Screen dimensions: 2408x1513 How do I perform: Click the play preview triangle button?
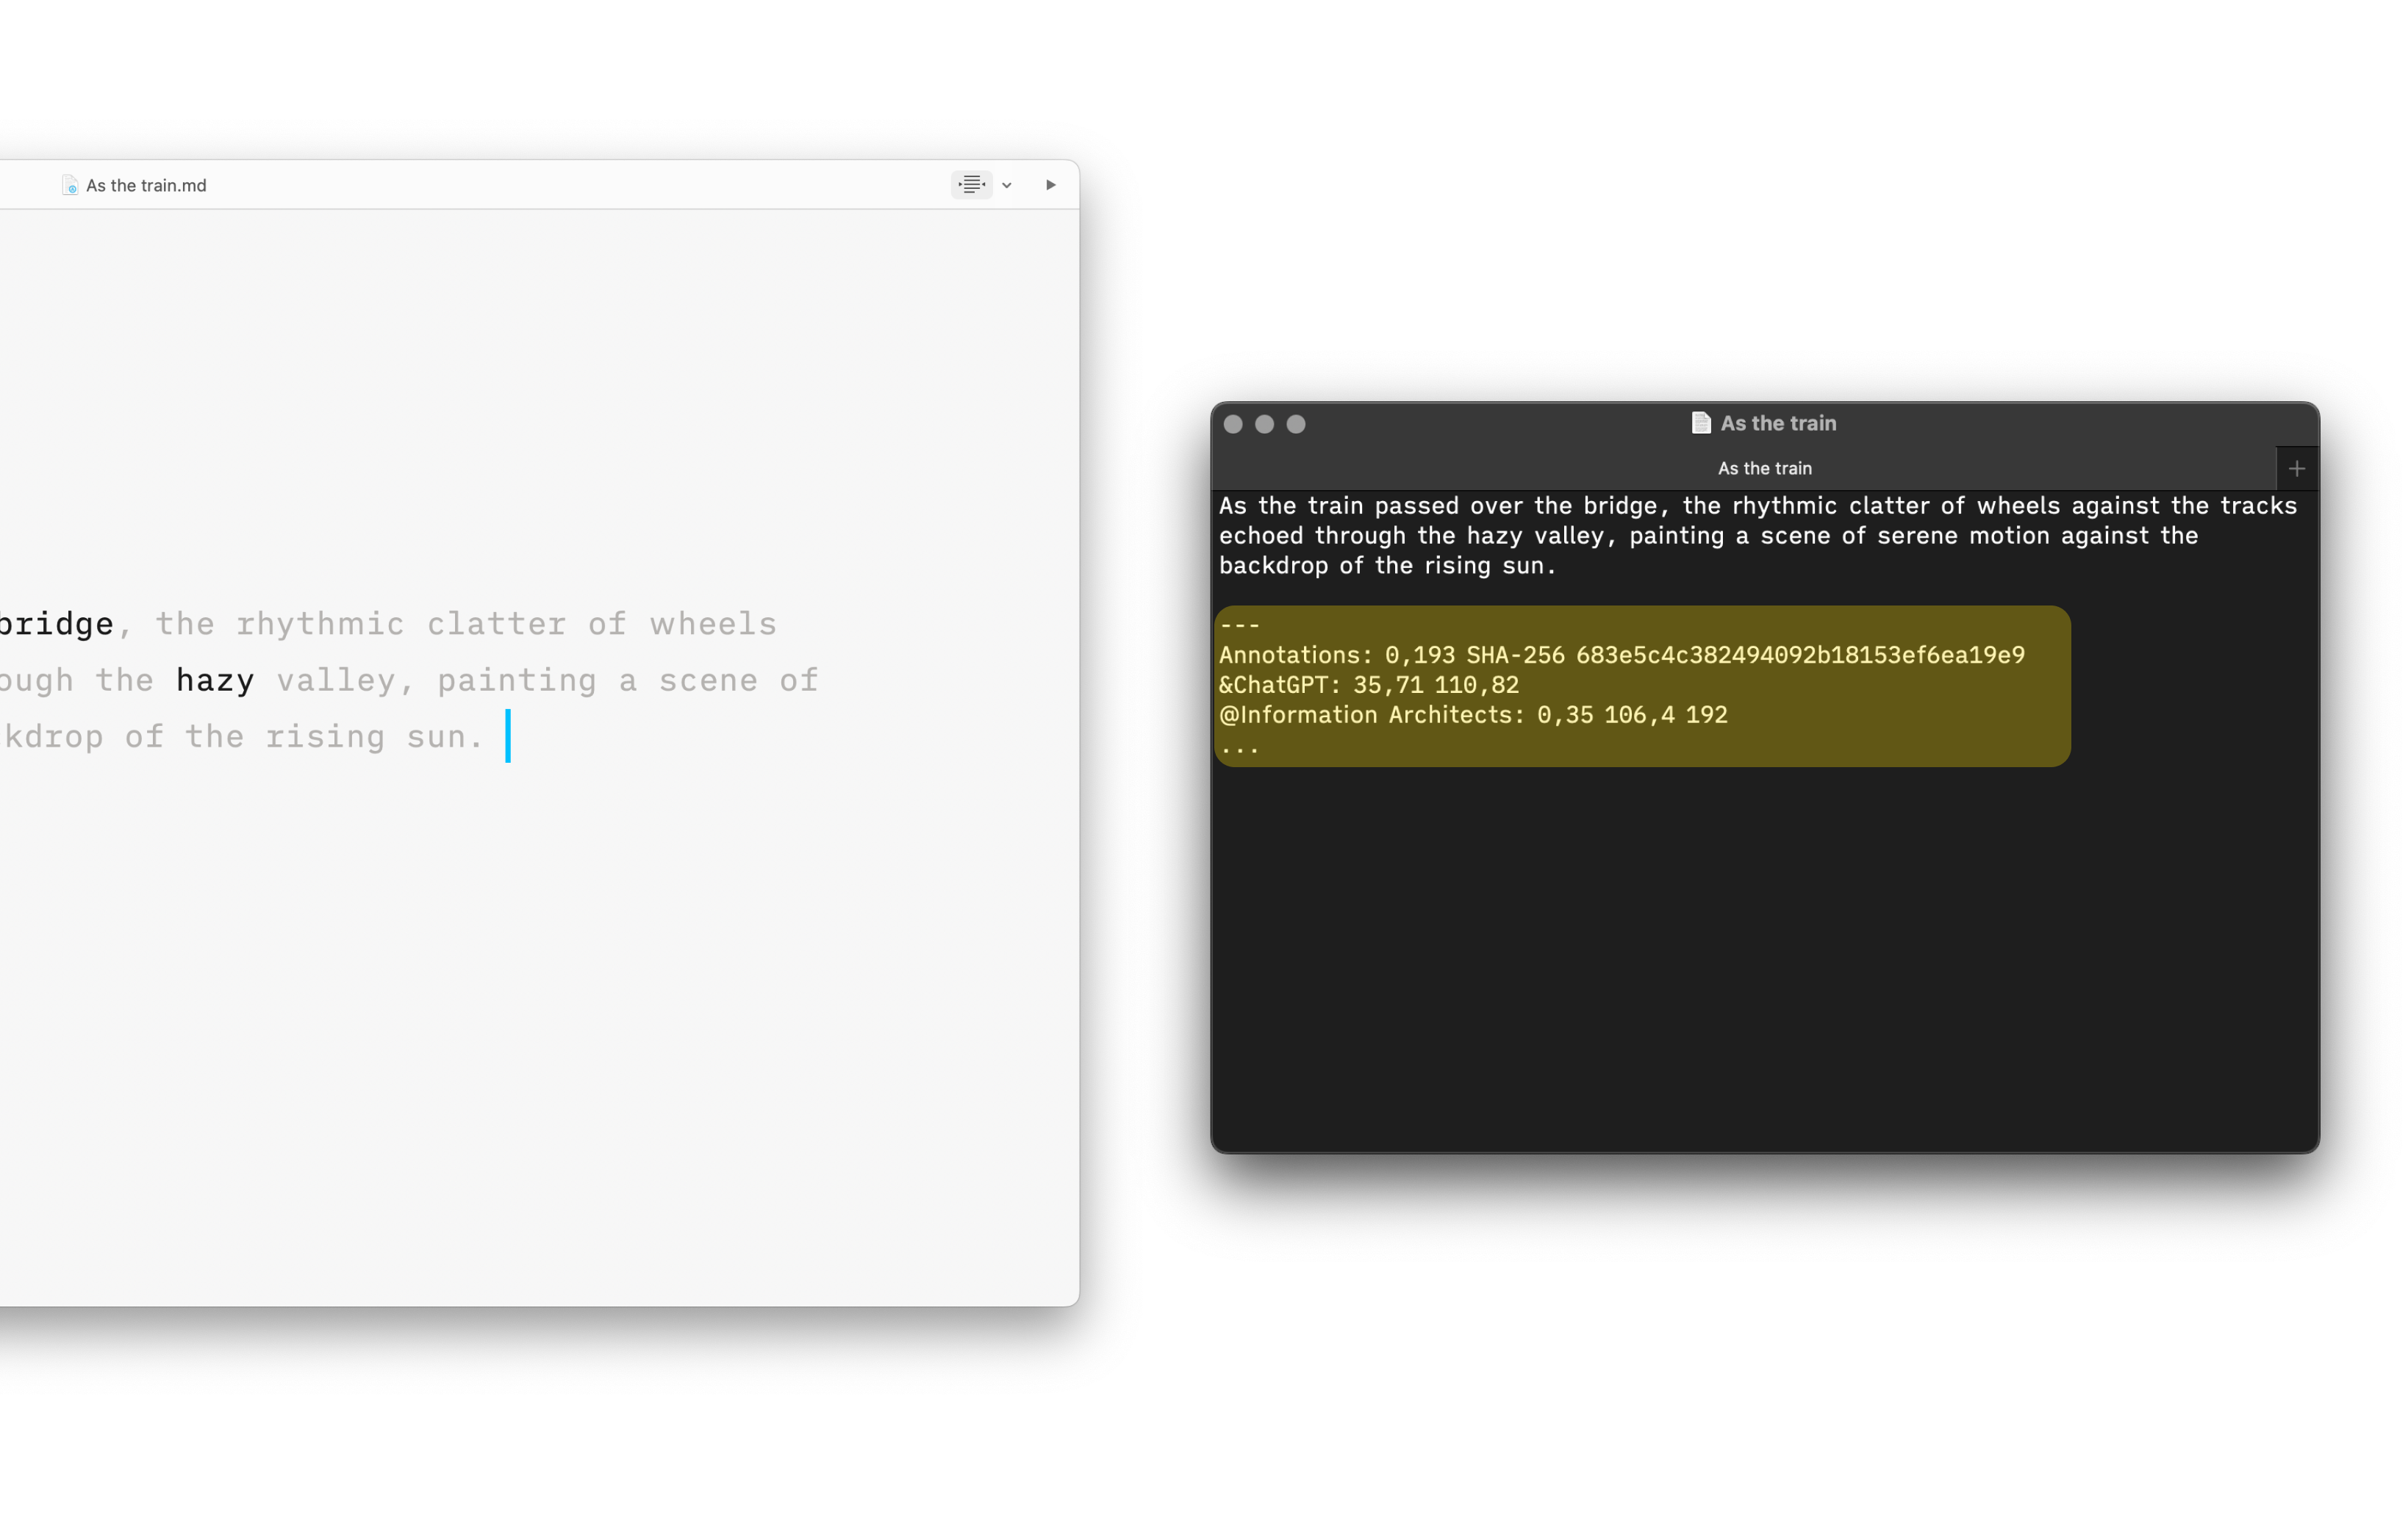1050,185
